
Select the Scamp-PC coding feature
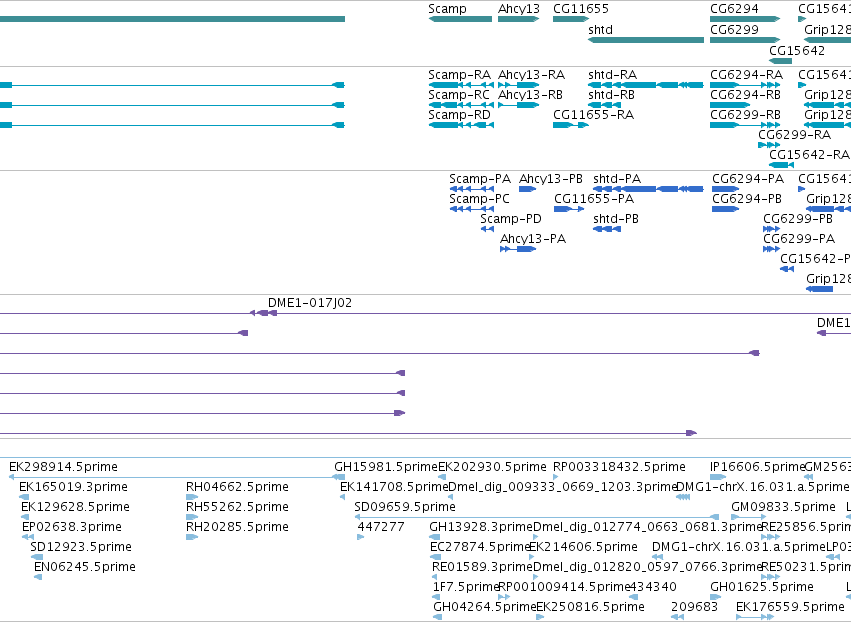click(472, 210)
